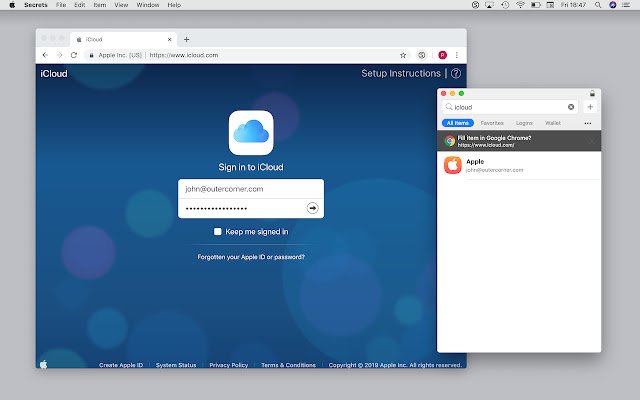
Task: Open the Help menu
Action: tap(174, 5)
